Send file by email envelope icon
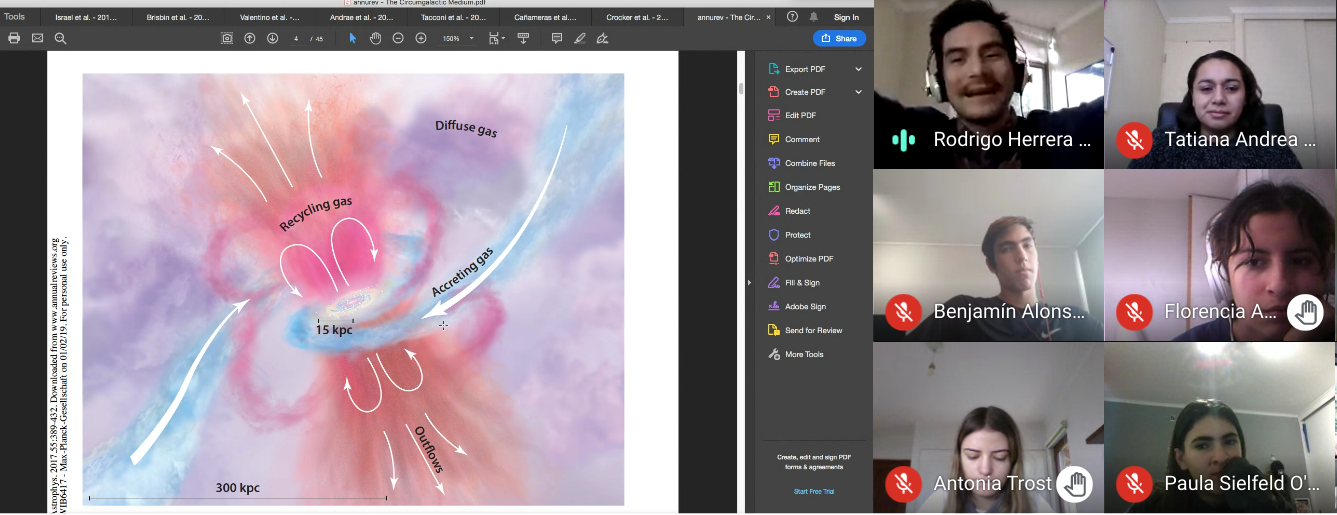1337x515 pixels. [37, 38]
